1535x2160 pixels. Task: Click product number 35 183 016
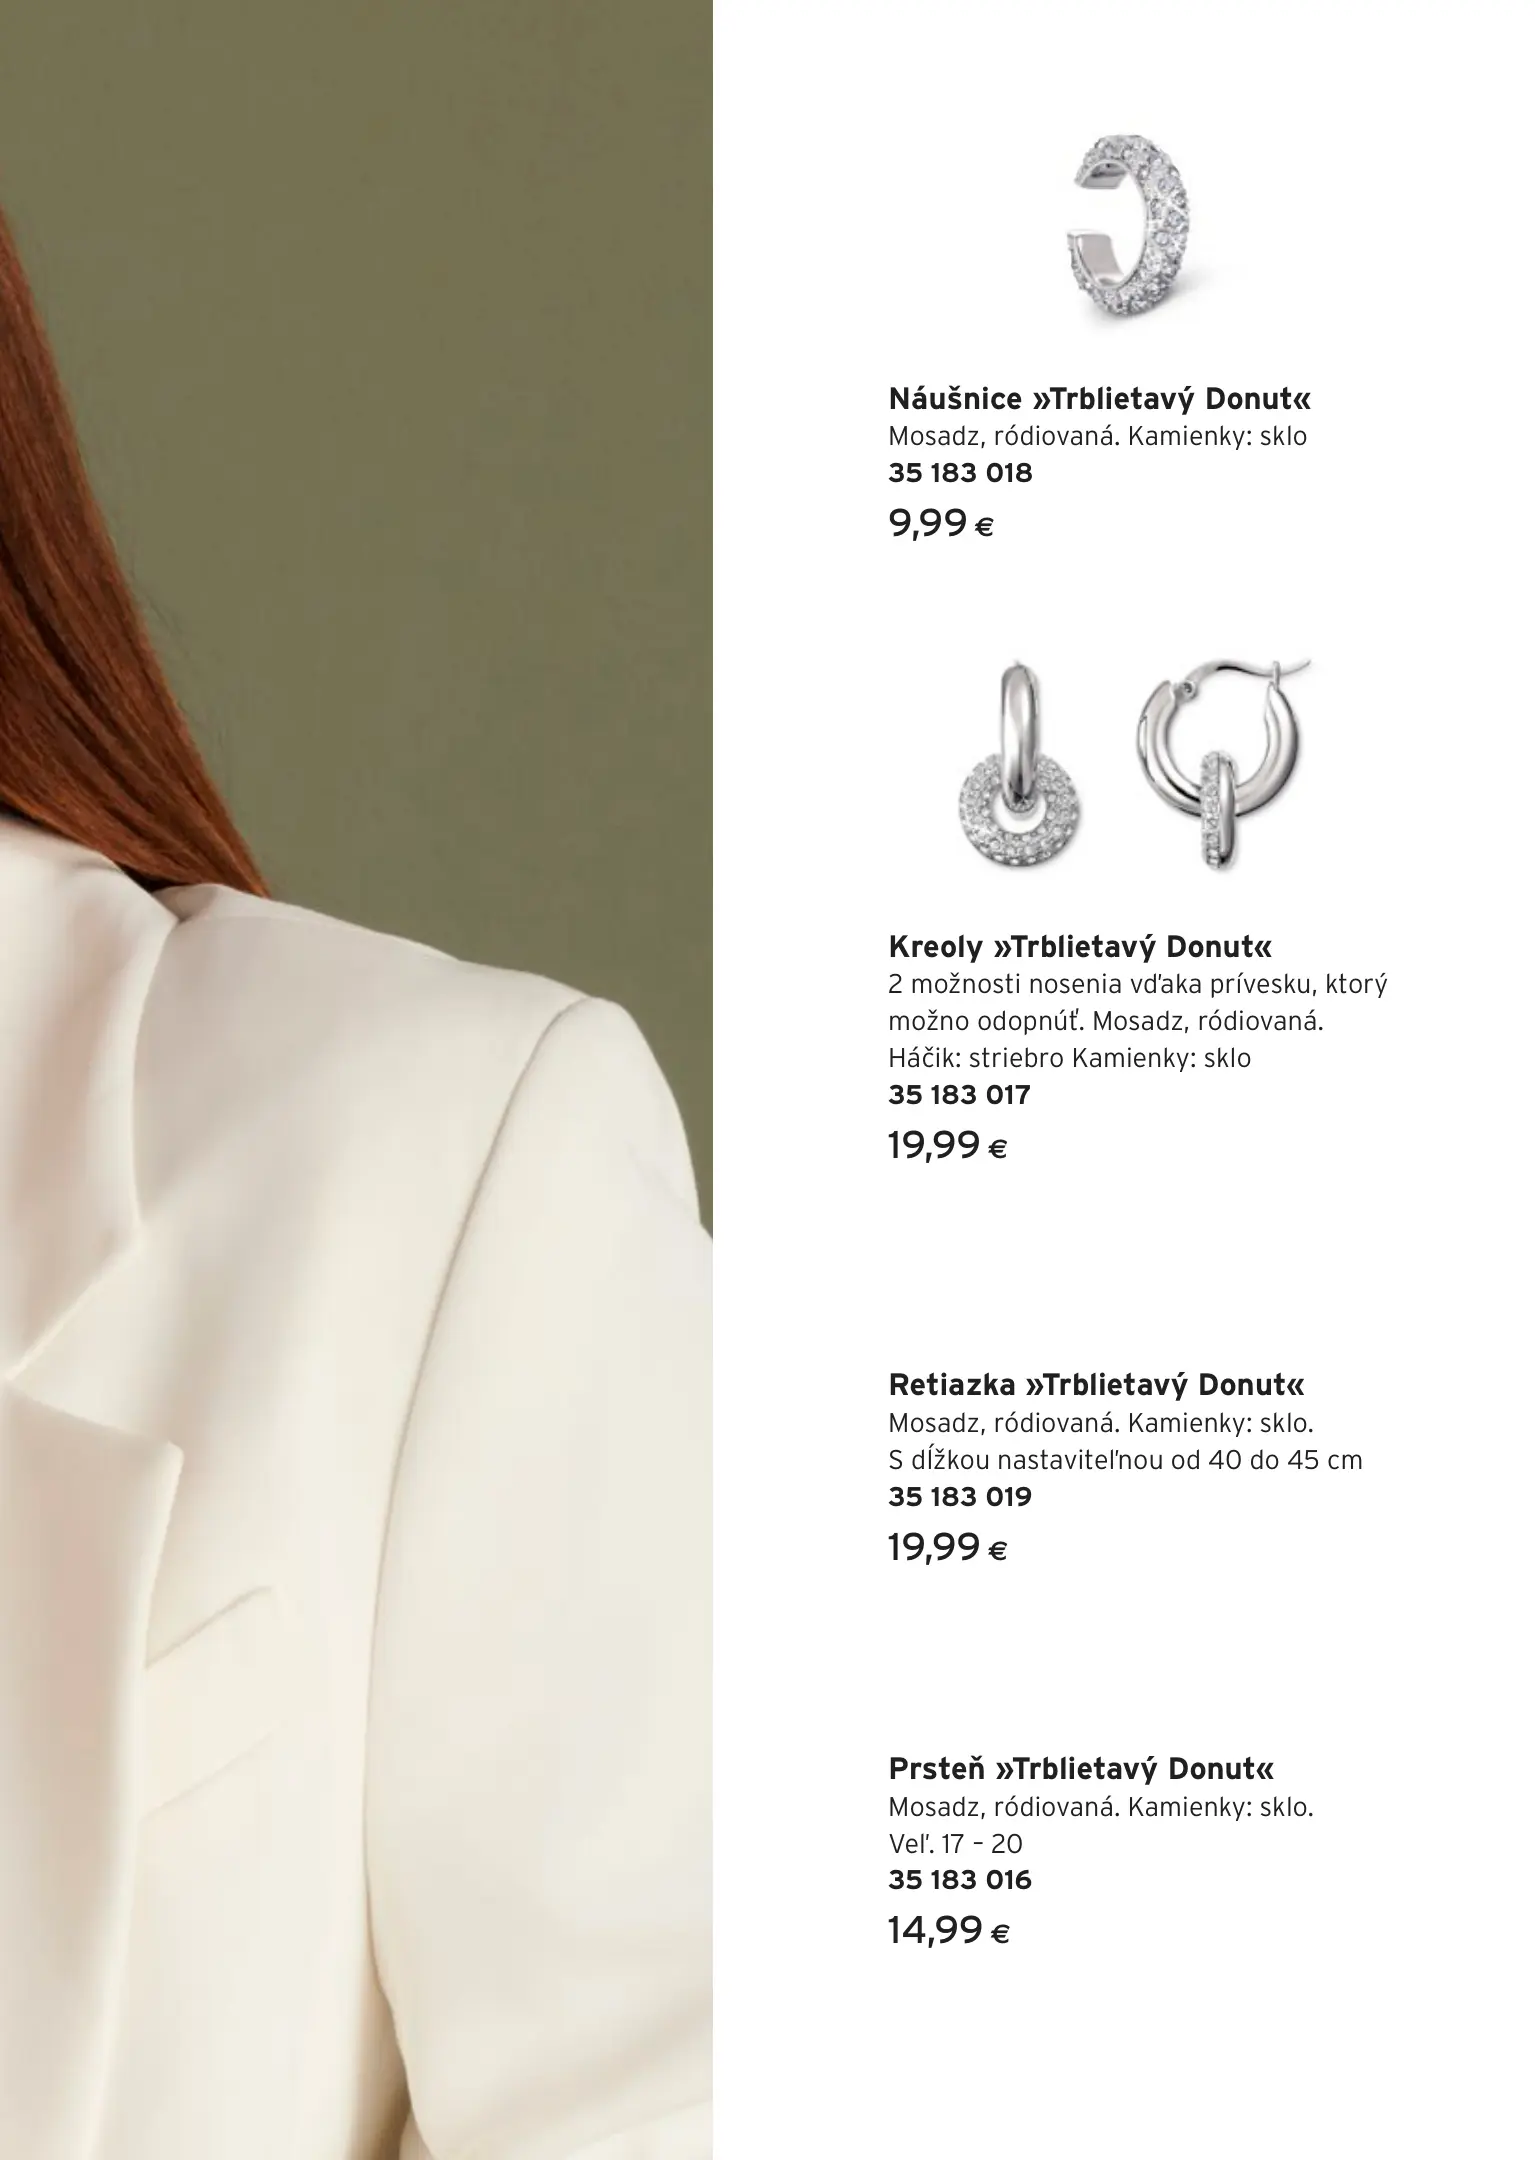coord(960,1880)
